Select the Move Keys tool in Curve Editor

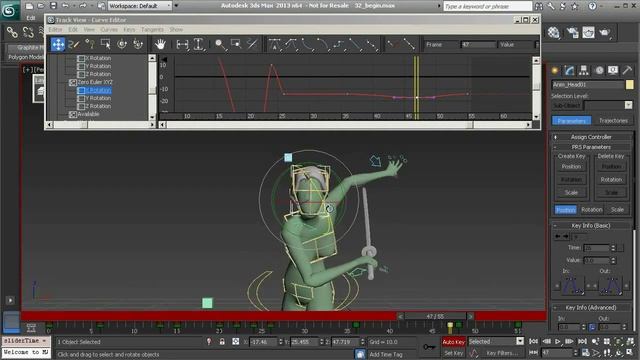pos(58,44)
